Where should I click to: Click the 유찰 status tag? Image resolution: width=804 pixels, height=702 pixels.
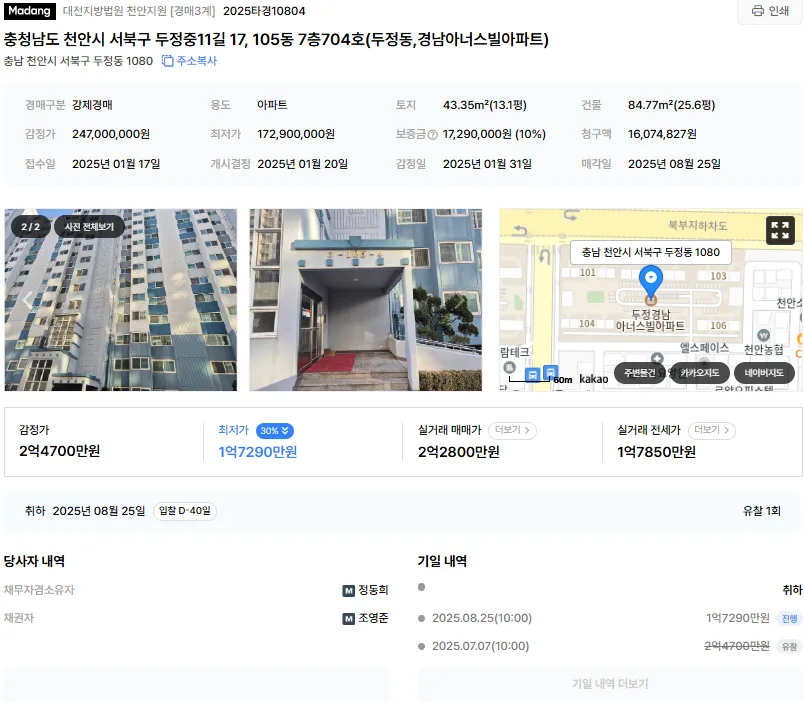(789, 647)
